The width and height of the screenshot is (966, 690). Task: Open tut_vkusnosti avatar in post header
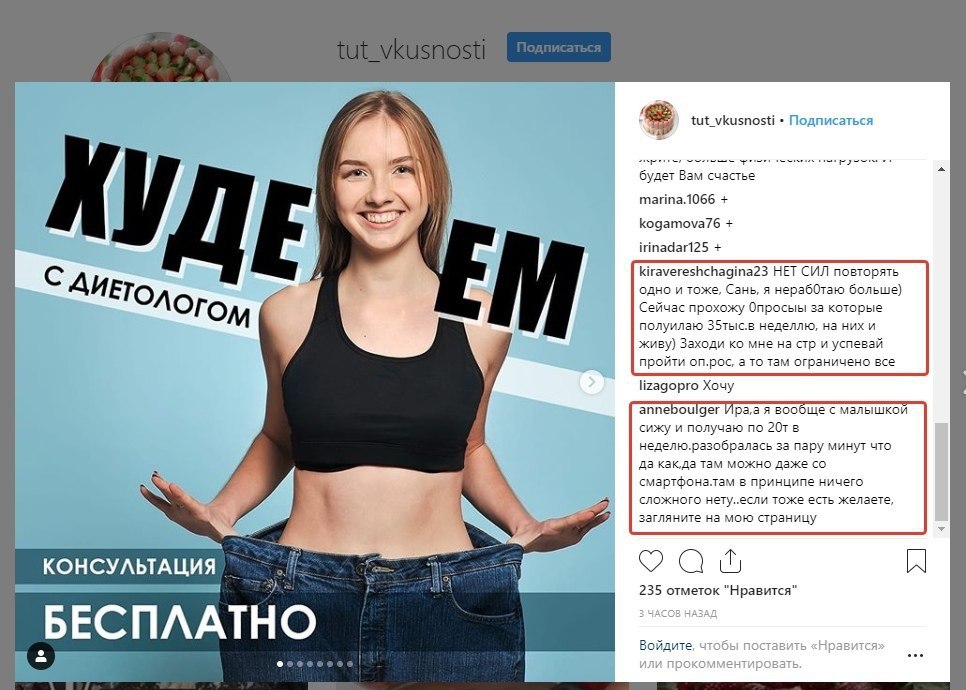pyautogui.click(x=659, y=120)
